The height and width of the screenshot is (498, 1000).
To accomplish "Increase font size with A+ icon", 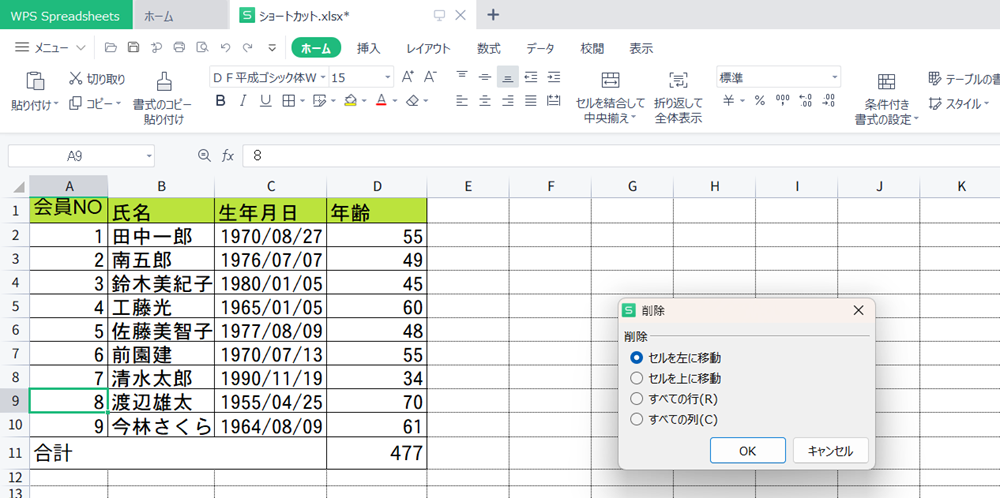I will coord(408,77).
